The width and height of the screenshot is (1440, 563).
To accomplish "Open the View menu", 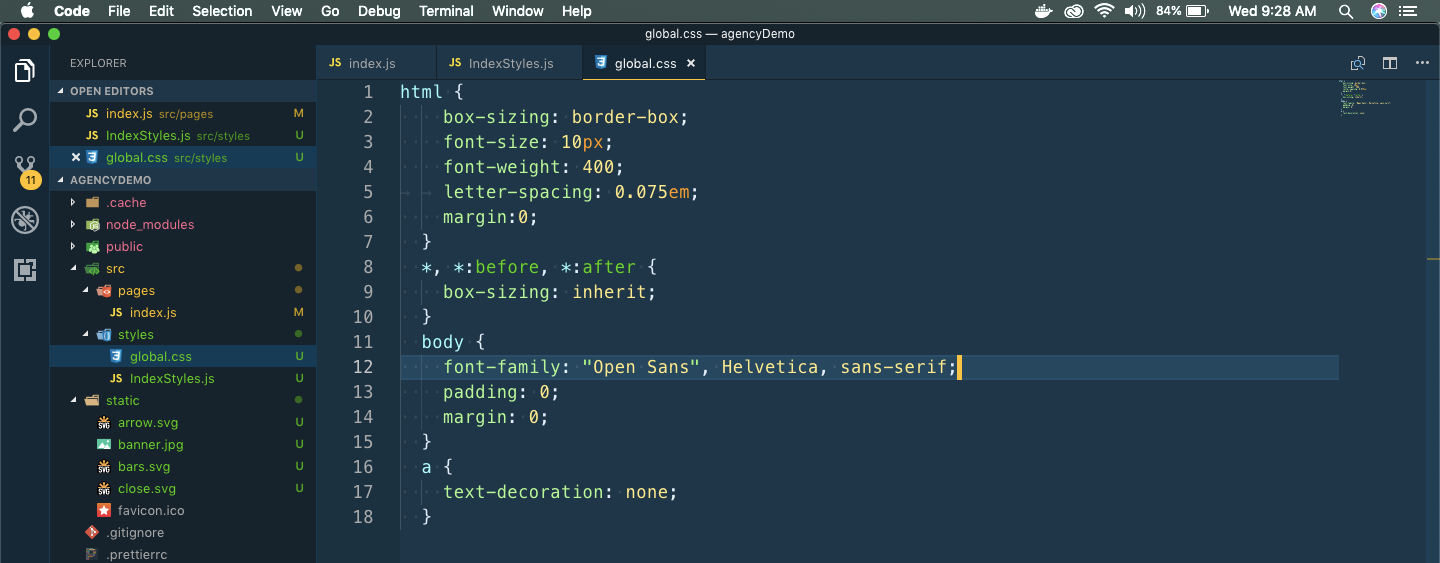I will point(286,11).
